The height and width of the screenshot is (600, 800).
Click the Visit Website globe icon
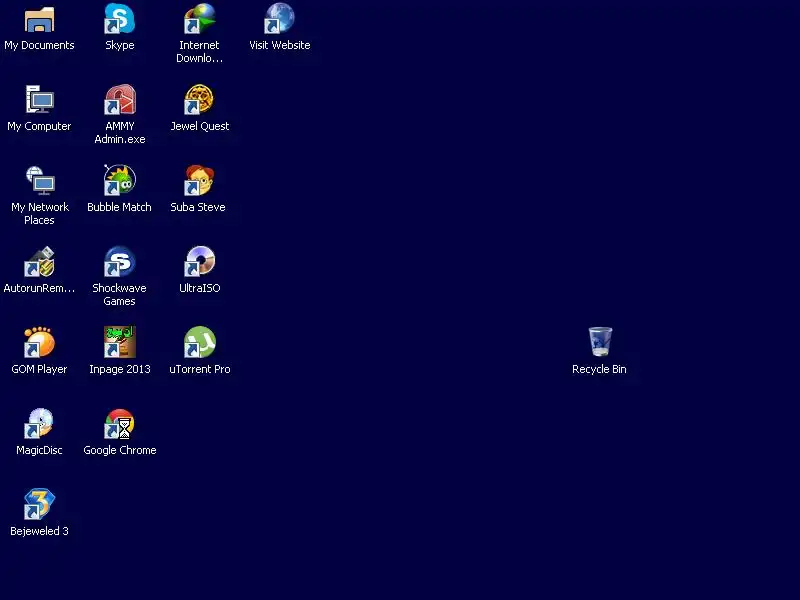click(279, 19)
